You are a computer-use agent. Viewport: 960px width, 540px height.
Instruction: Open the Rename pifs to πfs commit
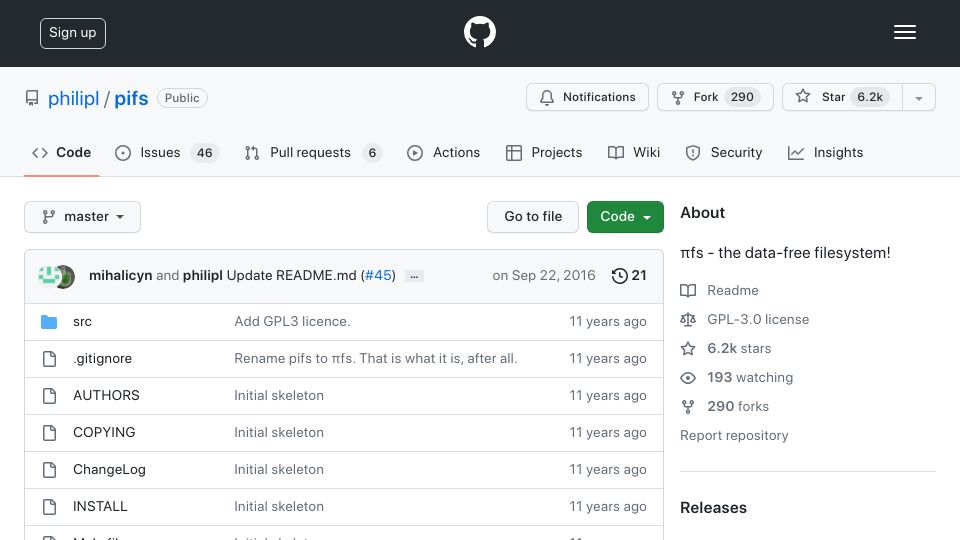coord(376,358)
